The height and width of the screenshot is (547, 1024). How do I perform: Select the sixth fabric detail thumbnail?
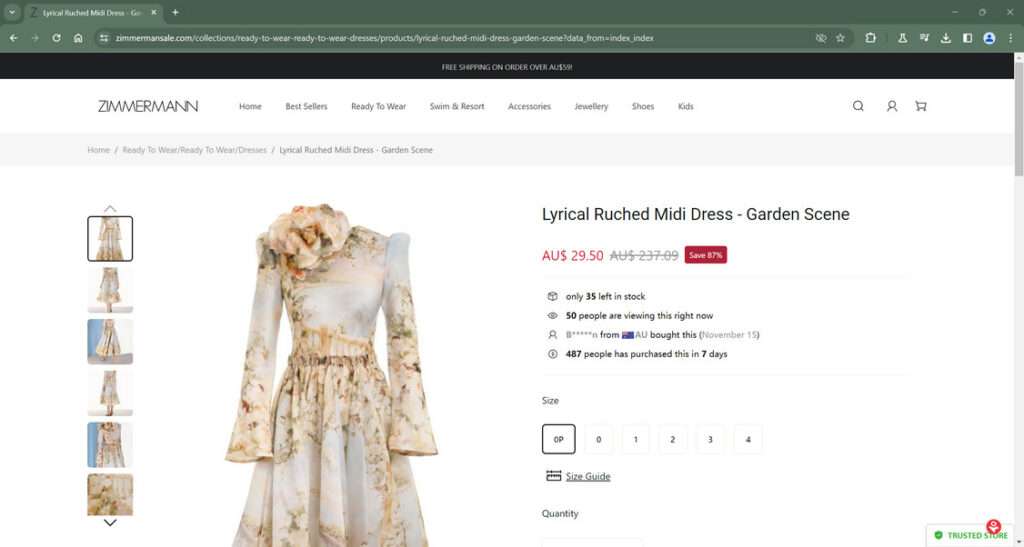(110, 495)
